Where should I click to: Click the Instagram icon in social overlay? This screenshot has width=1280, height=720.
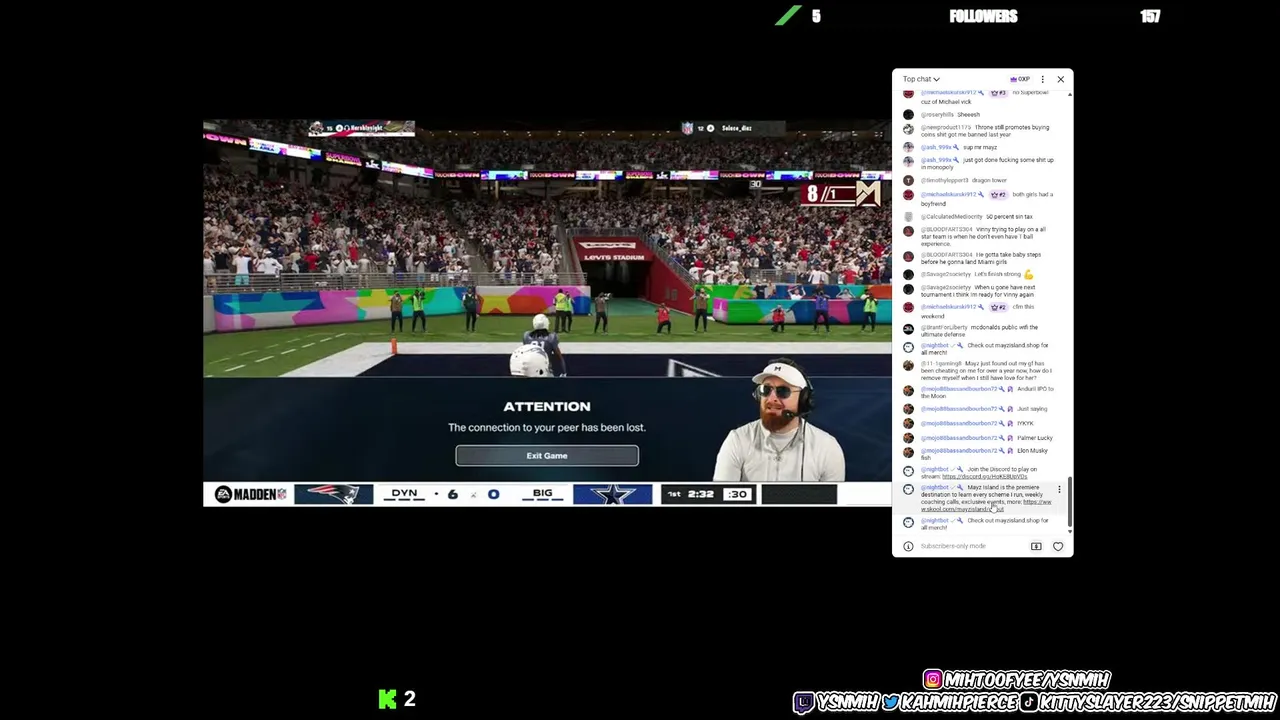point(932,680)
